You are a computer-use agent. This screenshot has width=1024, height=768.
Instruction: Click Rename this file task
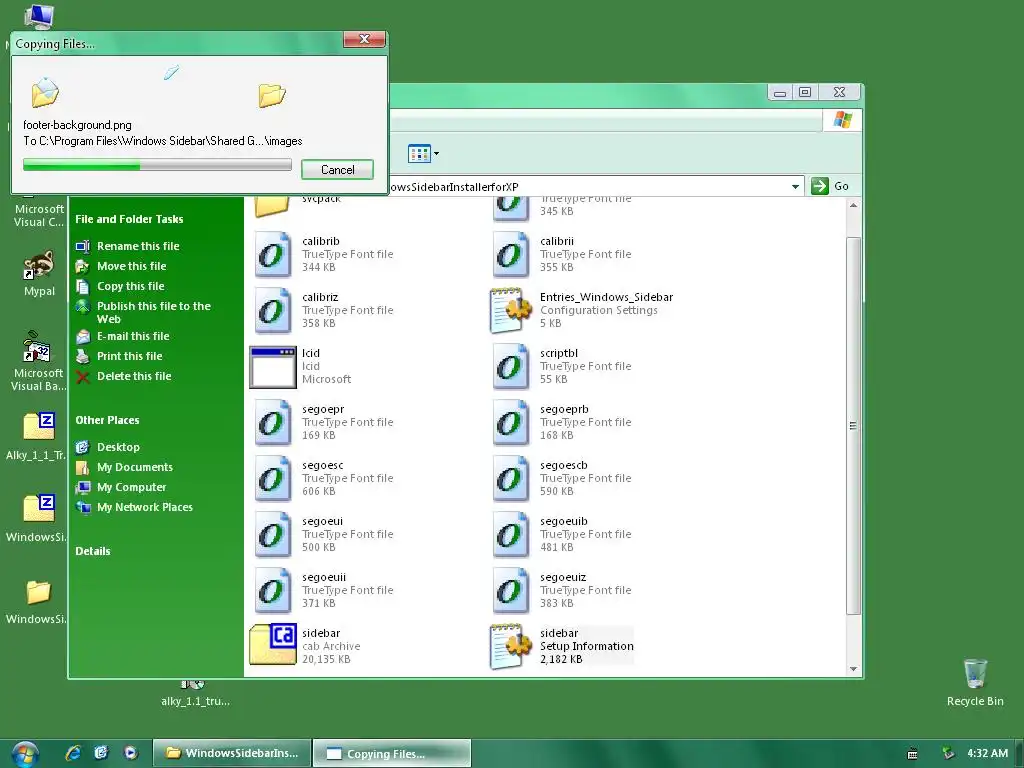pyautogui.click(x=138, y=246)
